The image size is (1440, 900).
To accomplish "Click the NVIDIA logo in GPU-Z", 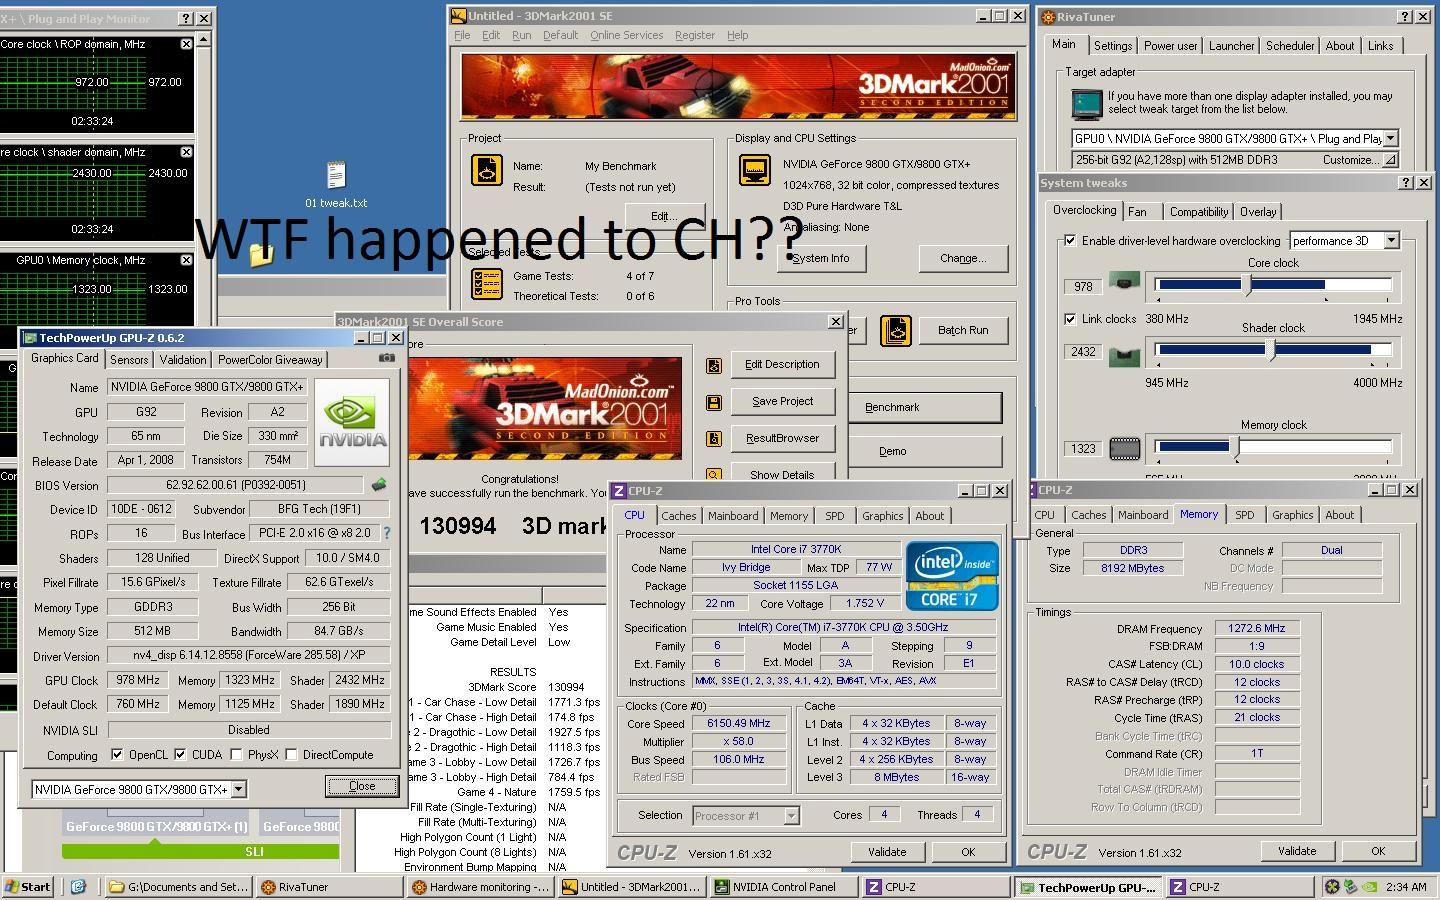I will tap(352, 422).
